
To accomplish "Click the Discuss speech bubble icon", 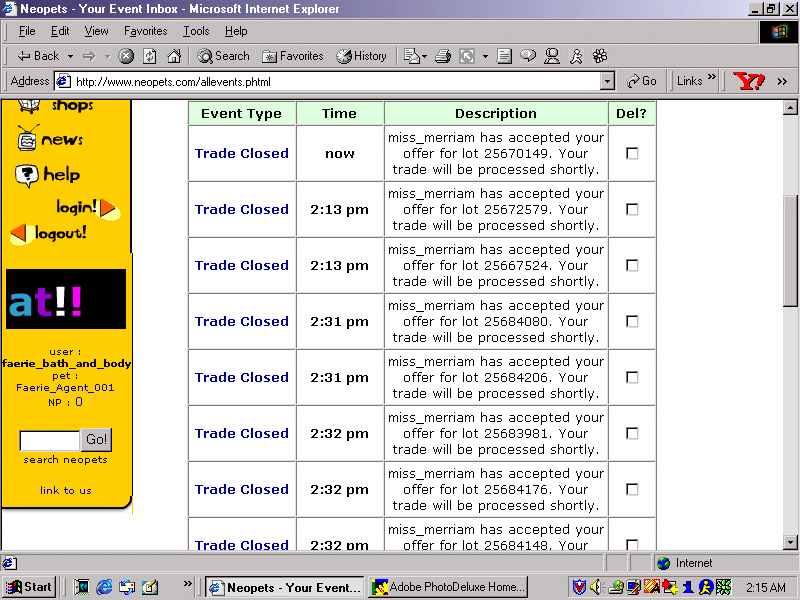I will pos(528,56).
